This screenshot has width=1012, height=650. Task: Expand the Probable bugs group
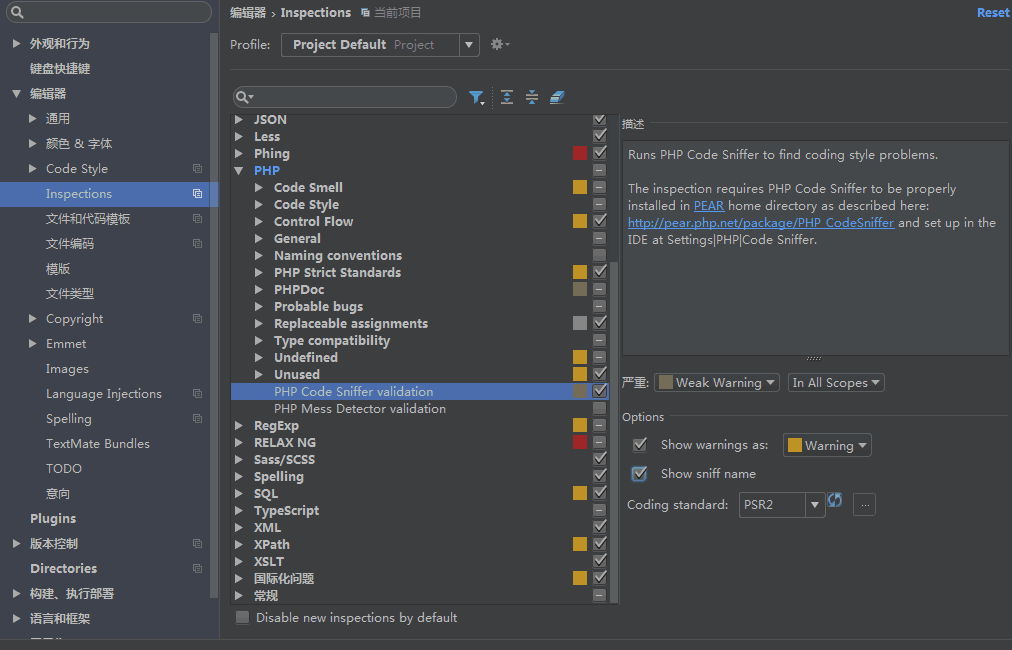[259, 307]
